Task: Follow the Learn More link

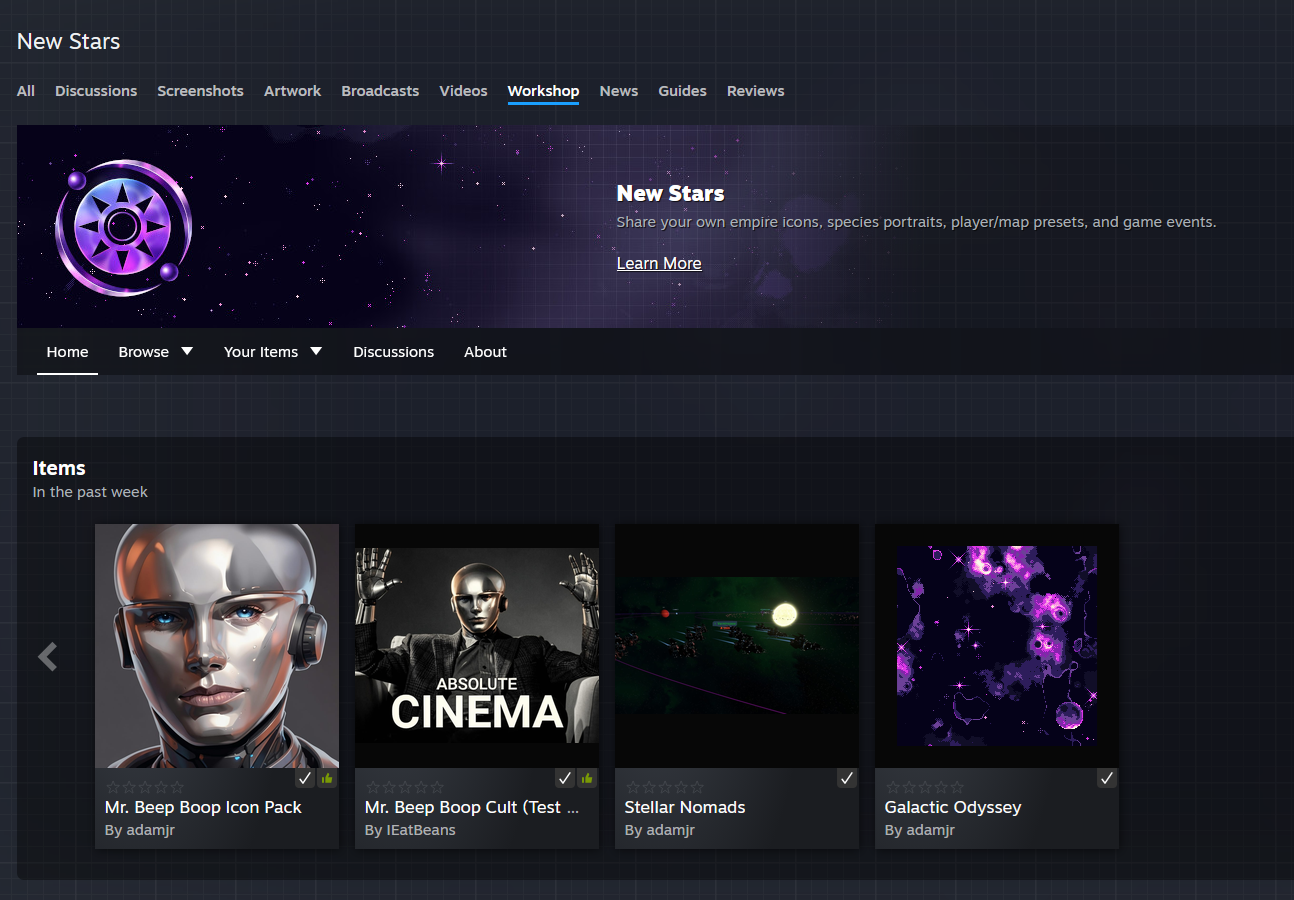Action: click(659, 263)
